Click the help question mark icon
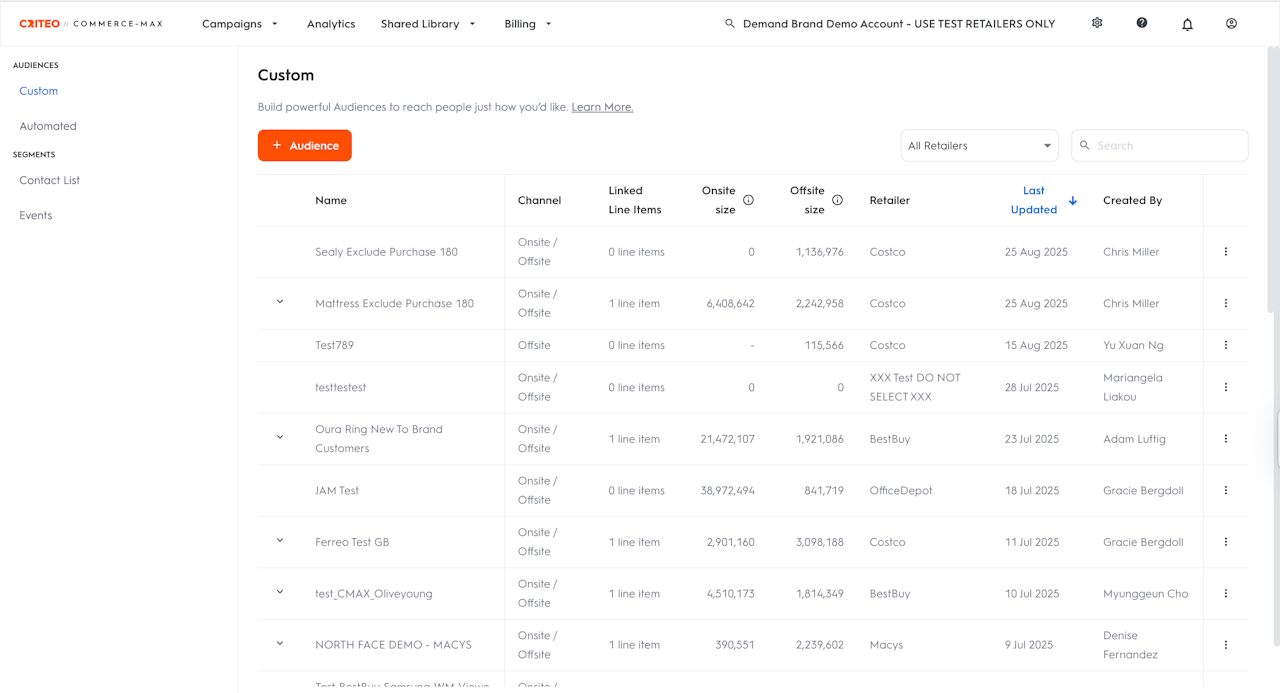Screen dimensions: 1280x693 [1142, 23]
